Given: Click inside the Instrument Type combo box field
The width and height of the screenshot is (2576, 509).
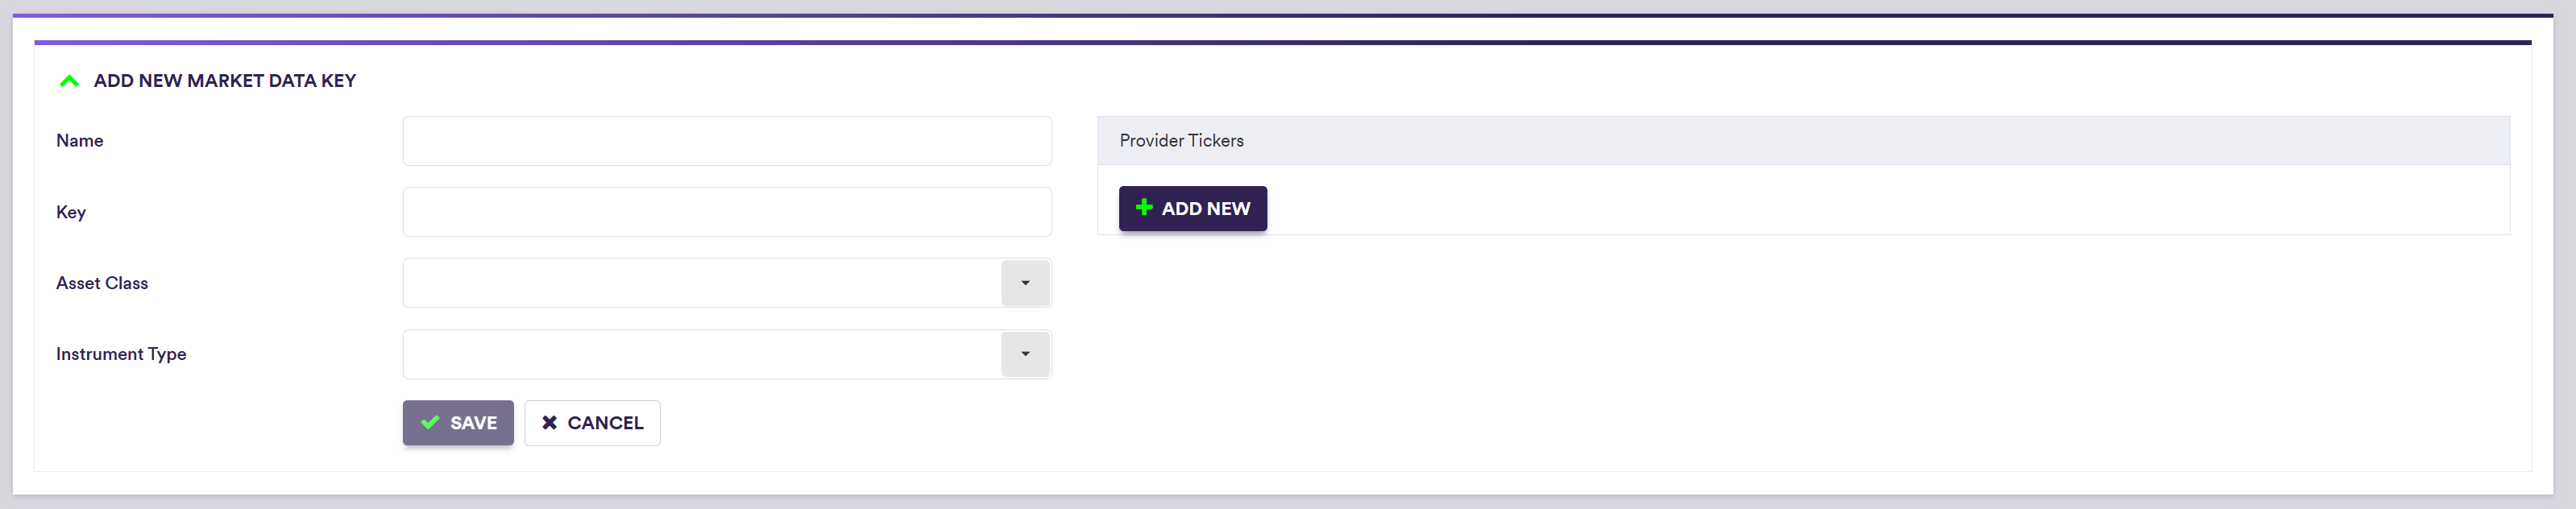Looking at the screenshot, I should (701, 354).
